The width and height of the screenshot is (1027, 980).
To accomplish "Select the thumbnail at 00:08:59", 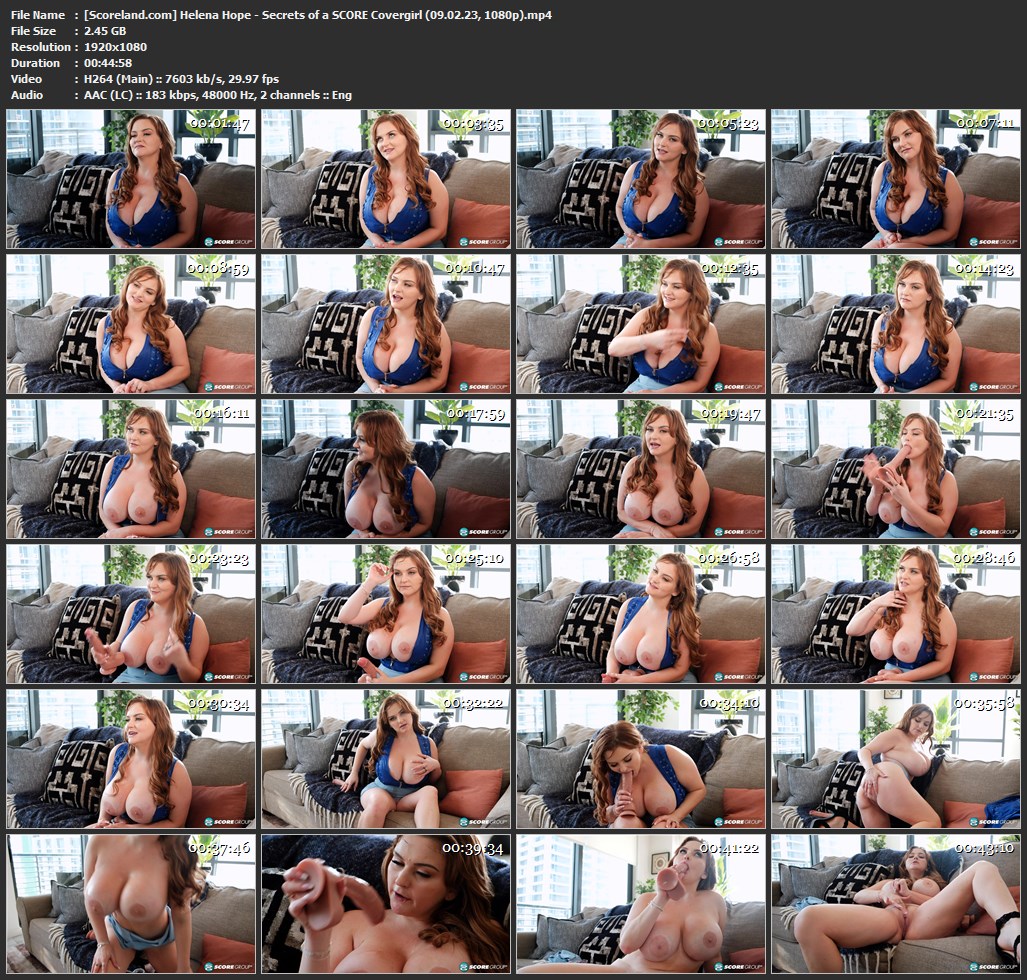I will coord(131,324).
